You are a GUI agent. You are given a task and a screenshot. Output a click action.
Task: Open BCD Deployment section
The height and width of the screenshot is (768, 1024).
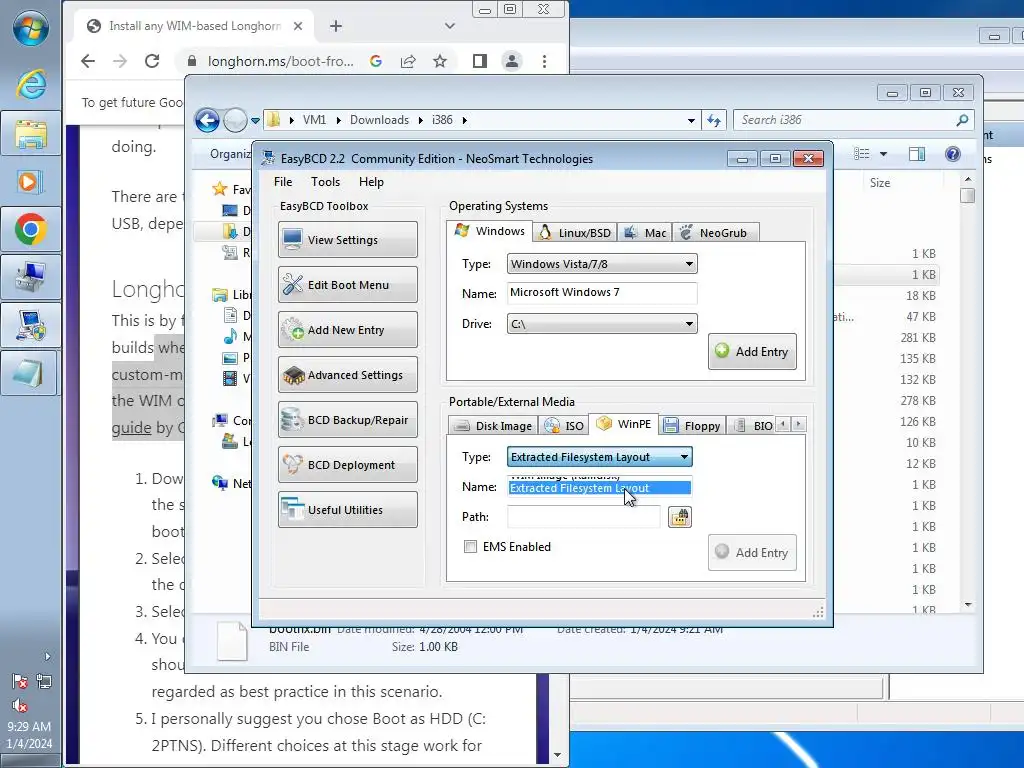(x=347, y=464)
